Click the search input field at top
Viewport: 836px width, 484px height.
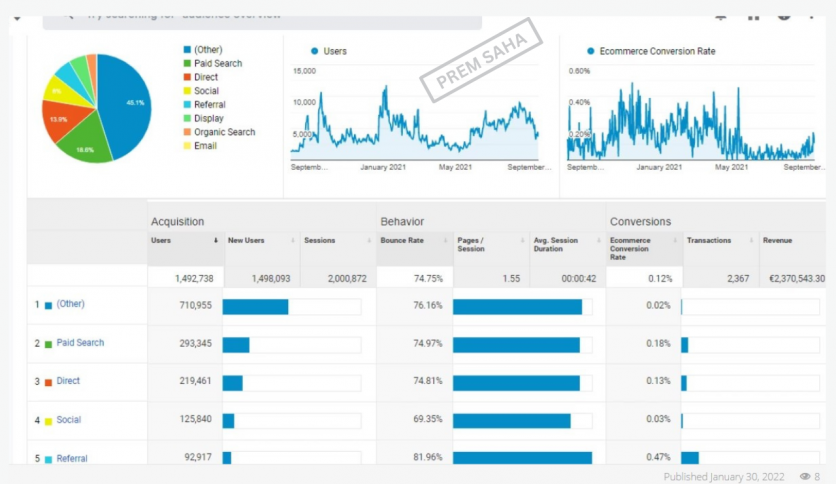[270, 16]
